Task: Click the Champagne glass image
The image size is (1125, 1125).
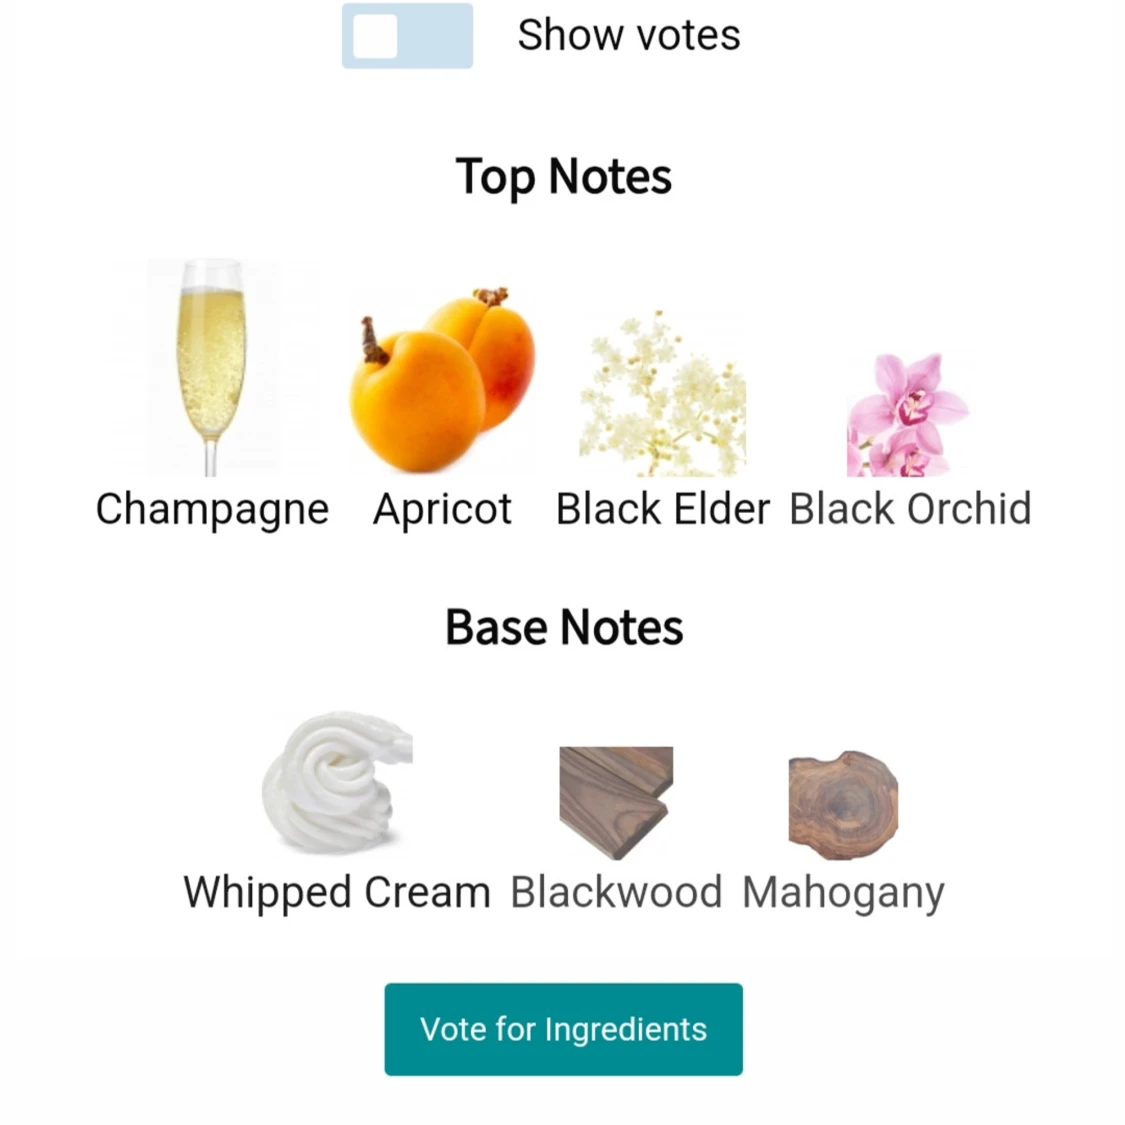Action: 211,367
